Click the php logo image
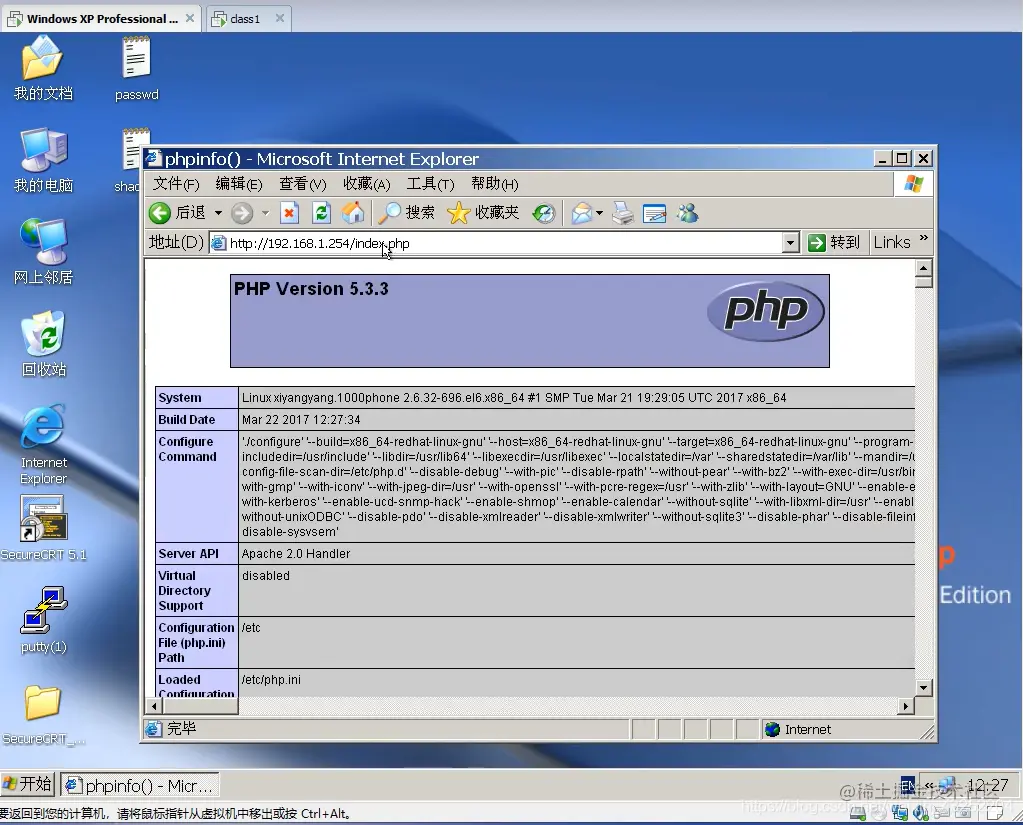 click(x=766, y=312)
